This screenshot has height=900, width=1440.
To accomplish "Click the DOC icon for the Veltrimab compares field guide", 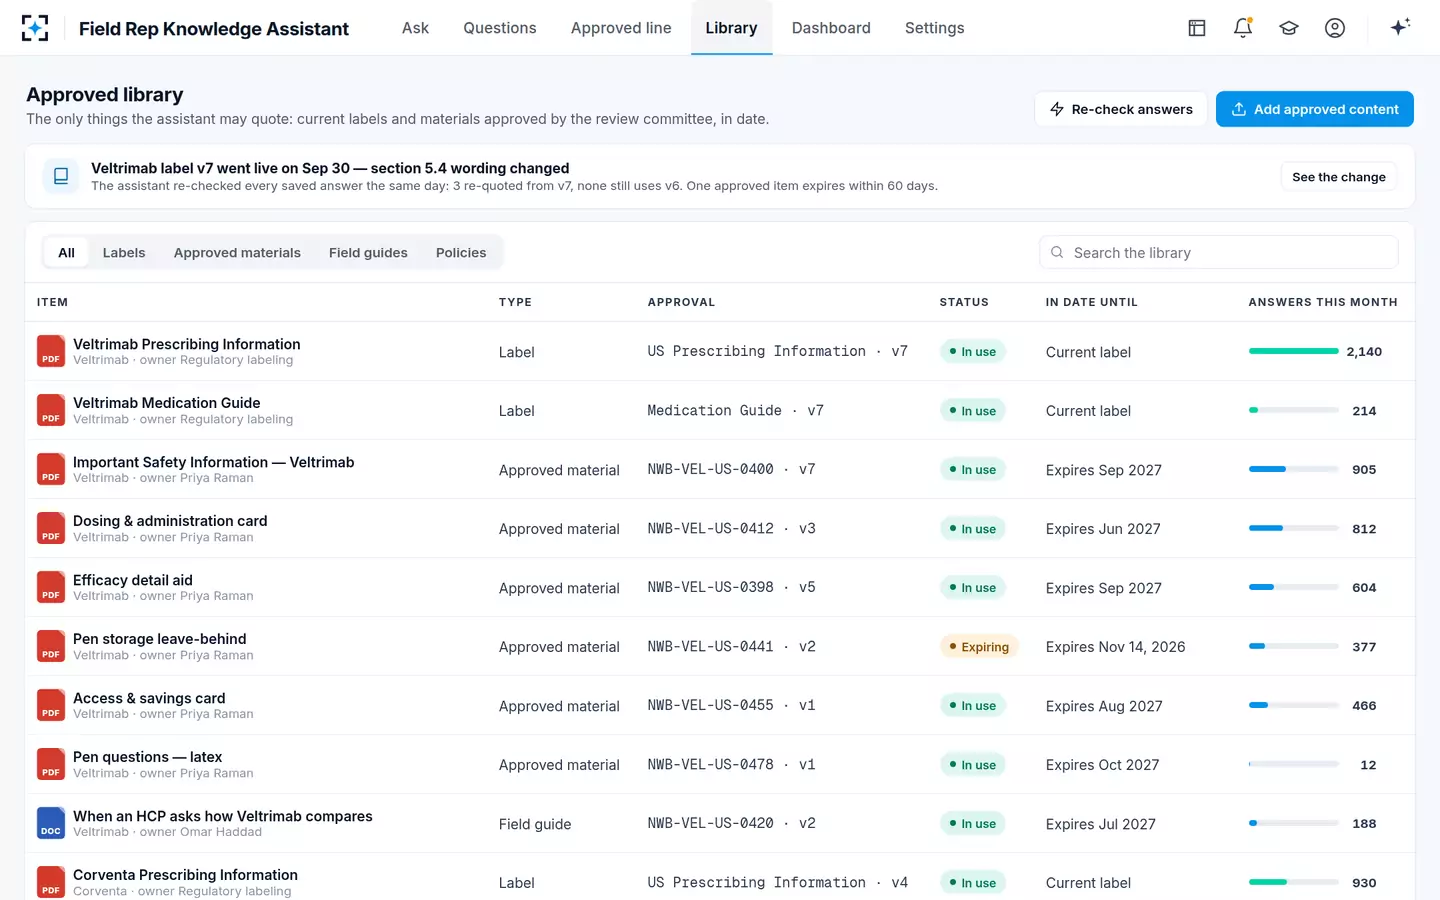I will [51, 823].
